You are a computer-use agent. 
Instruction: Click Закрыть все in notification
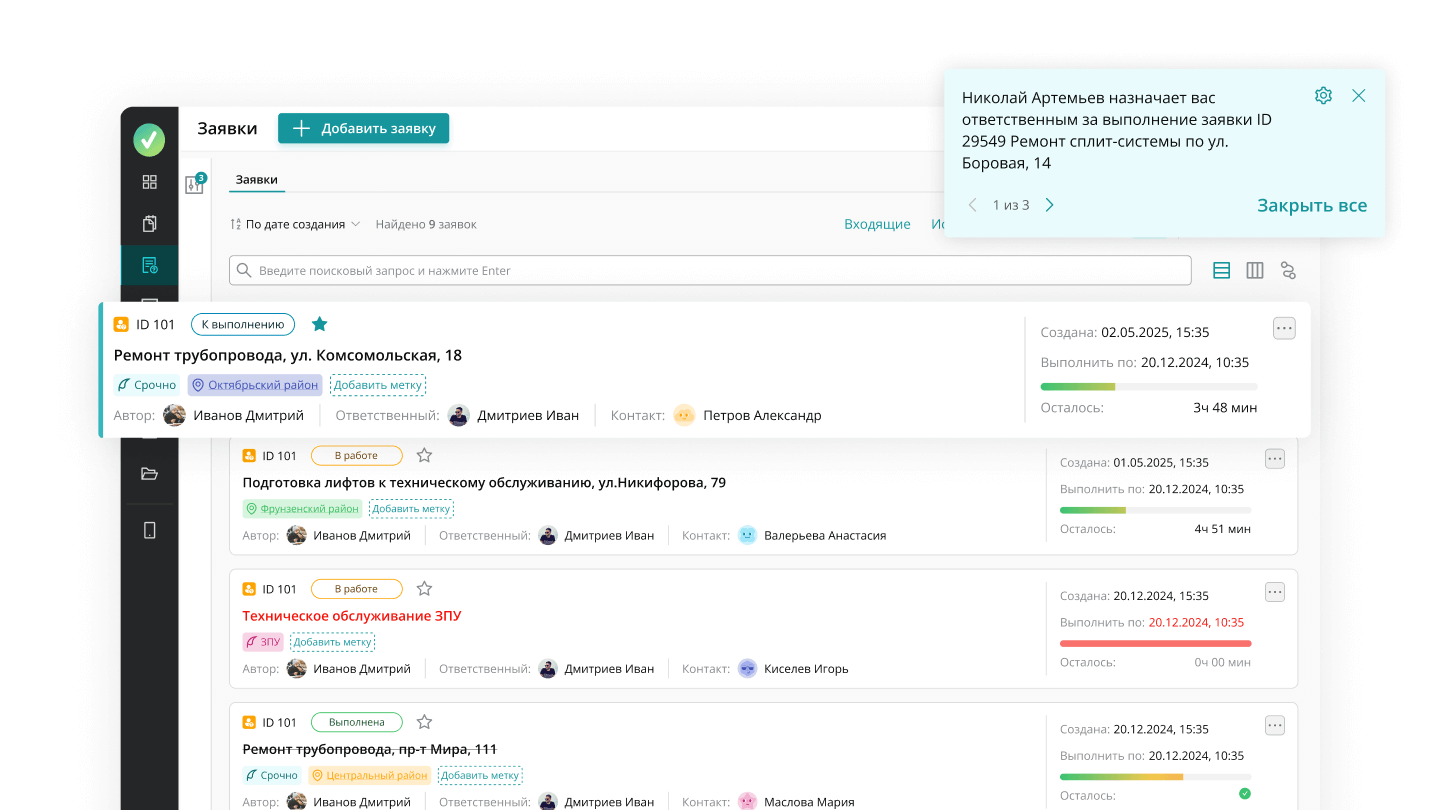coord(1312,205)
